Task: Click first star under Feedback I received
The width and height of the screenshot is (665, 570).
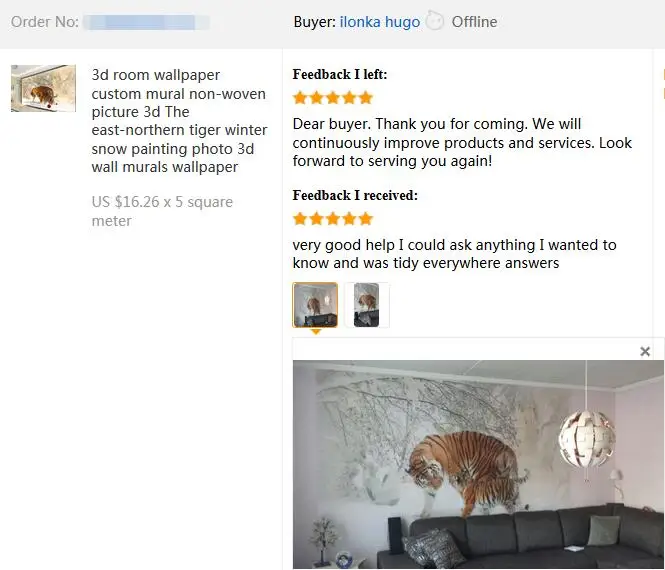Action: 300,219
